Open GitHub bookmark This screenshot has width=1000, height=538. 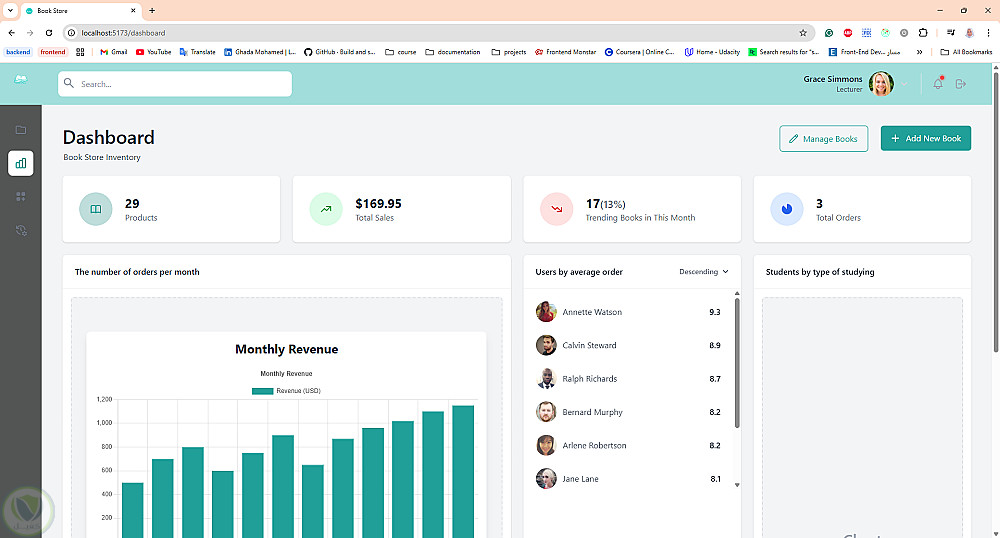(x=340, y=52)
